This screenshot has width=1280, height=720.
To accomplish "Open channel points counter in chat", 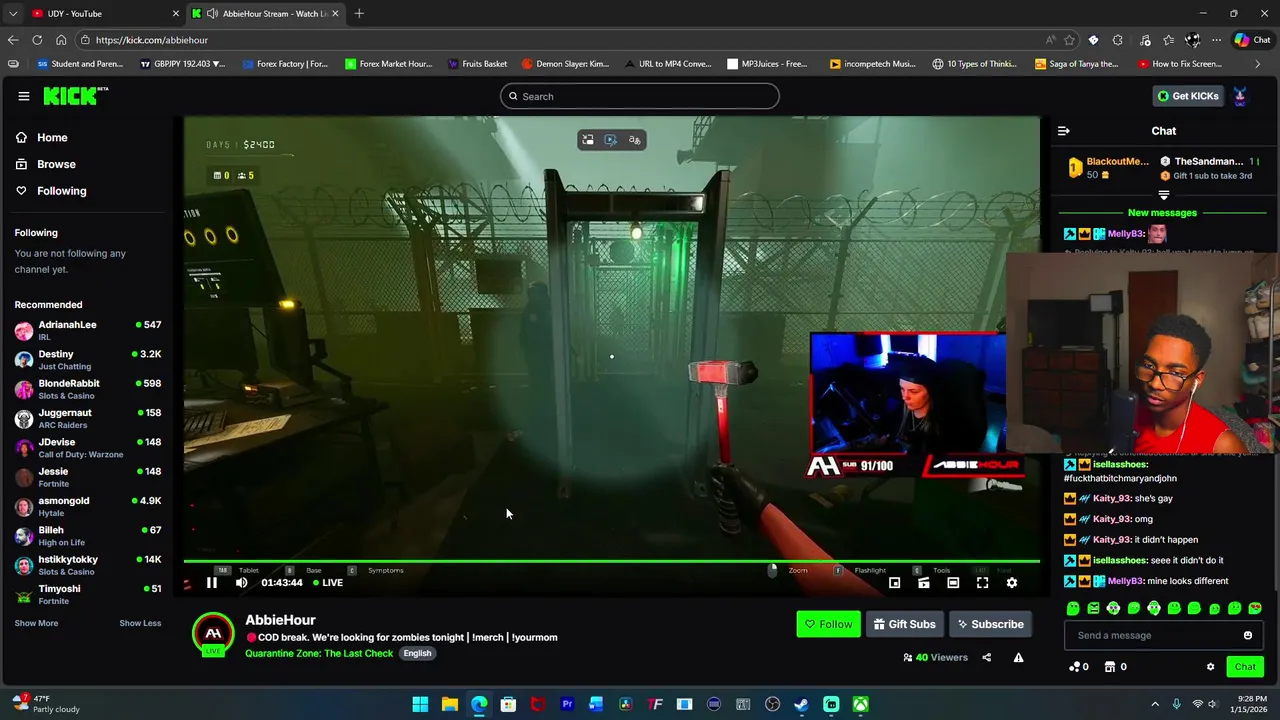I will pos(1079,667).
